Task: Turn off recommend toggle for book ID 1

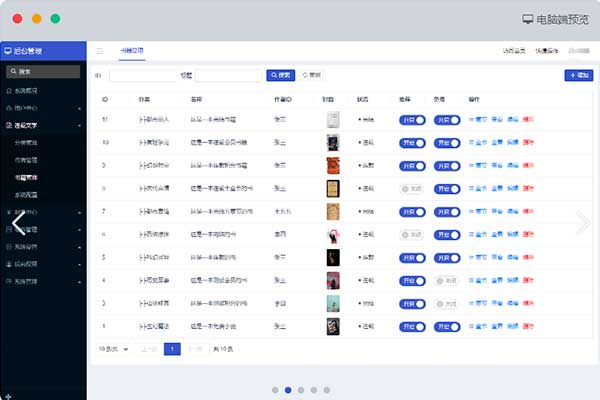Action: tap(412, 327)
